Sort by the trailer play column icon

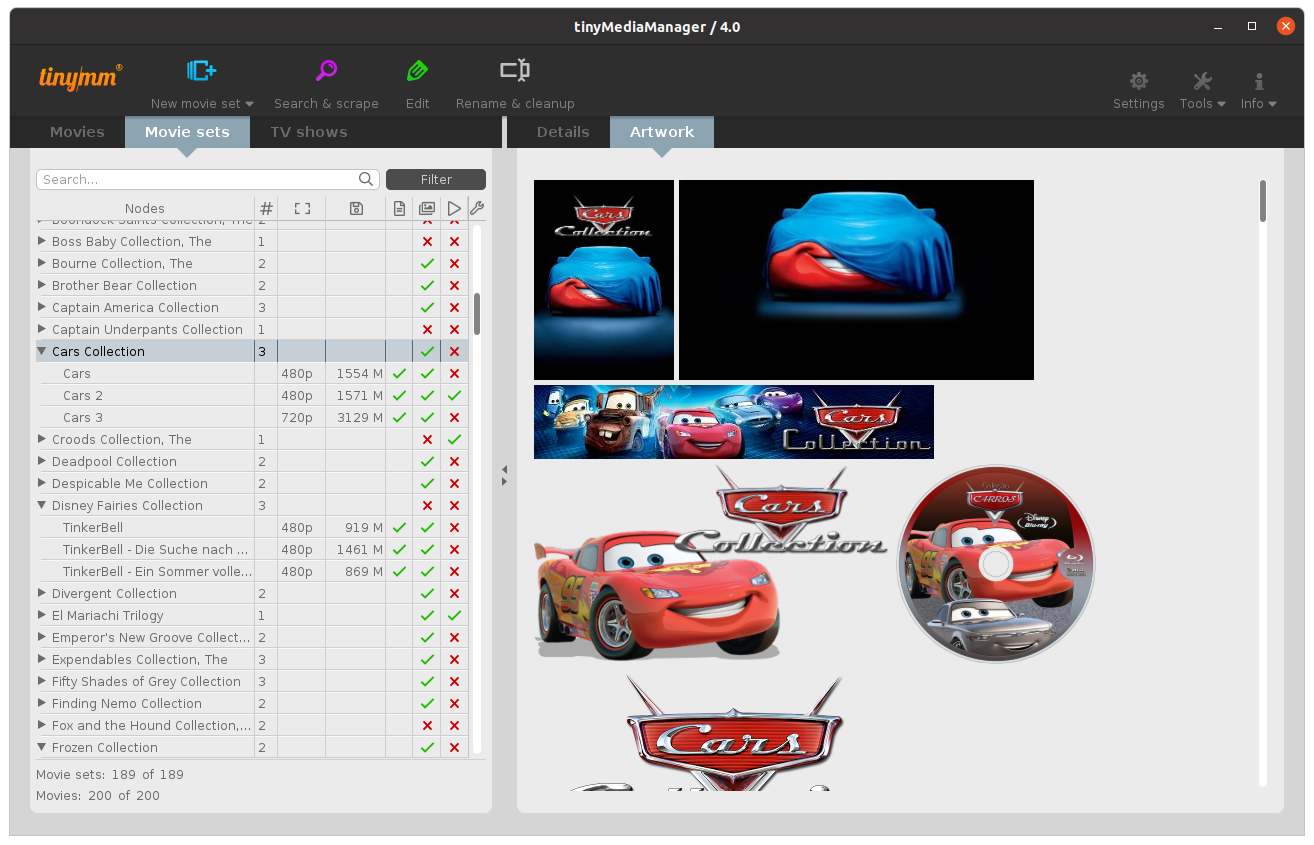tap(454, 208)
